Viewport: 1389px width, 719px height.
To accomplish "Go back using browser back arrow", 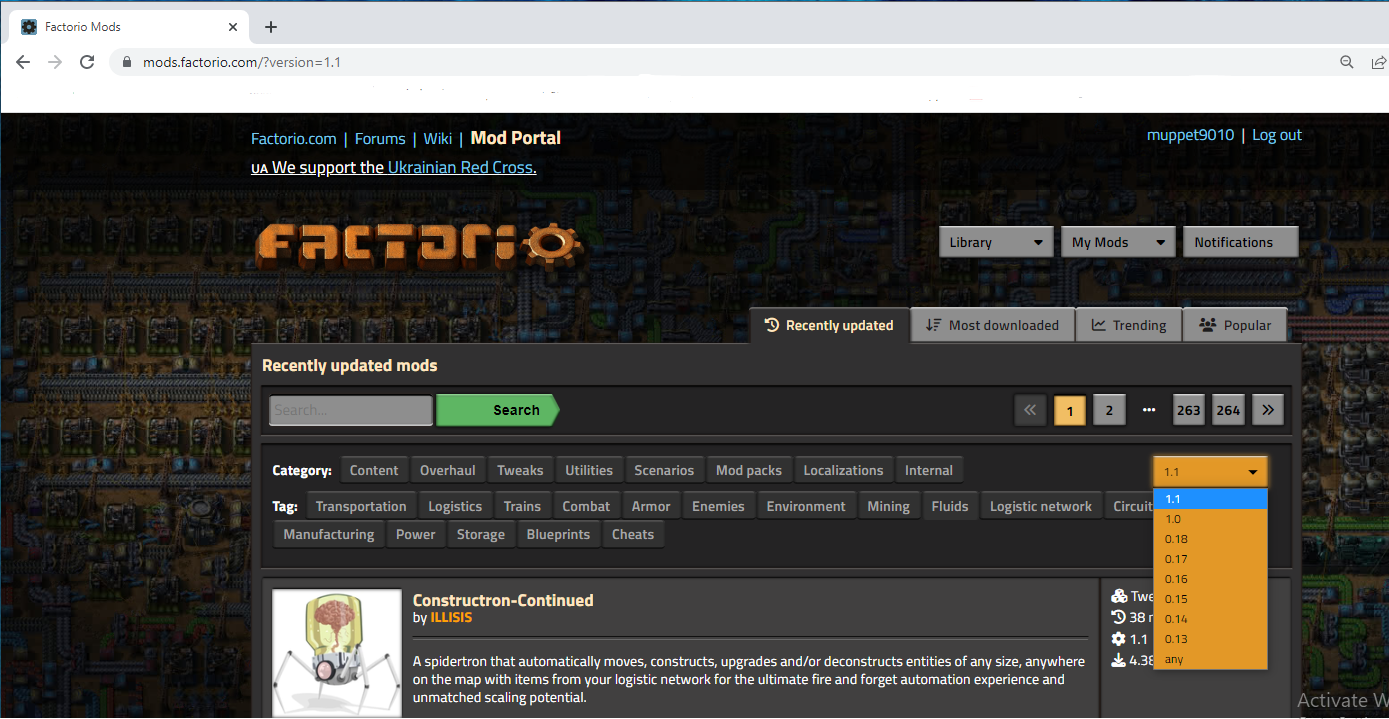I will pos(23,62).
